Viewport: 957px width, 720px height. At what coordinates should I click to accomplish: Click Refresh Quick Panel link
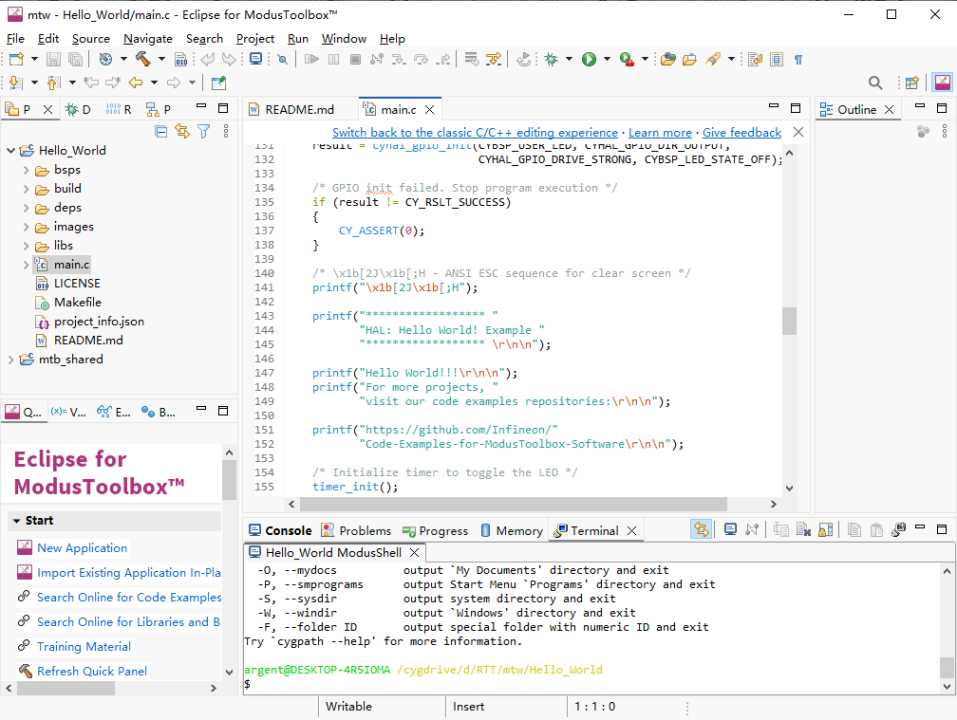92,671
